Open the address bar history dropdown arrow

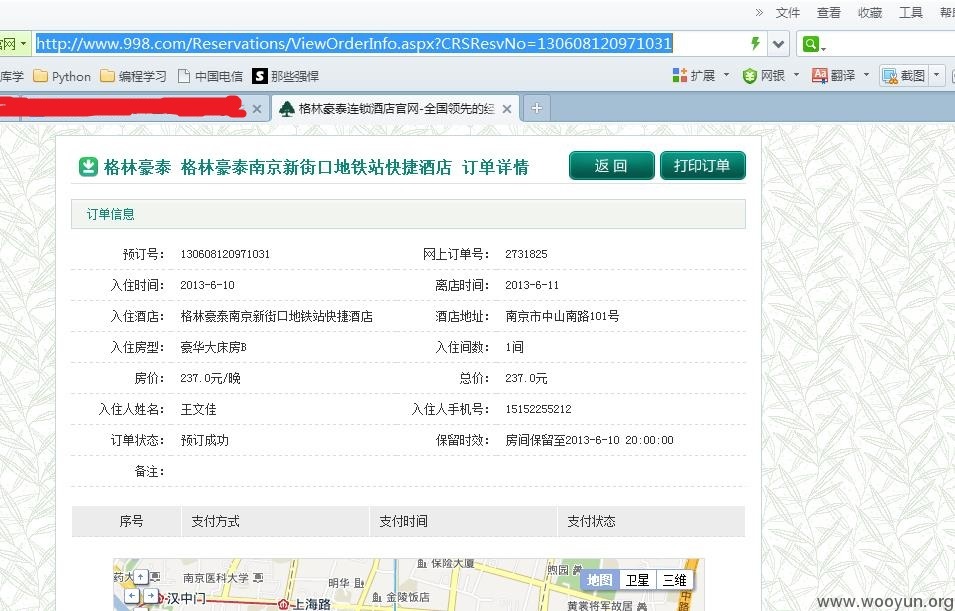click(x=778, y=44)
